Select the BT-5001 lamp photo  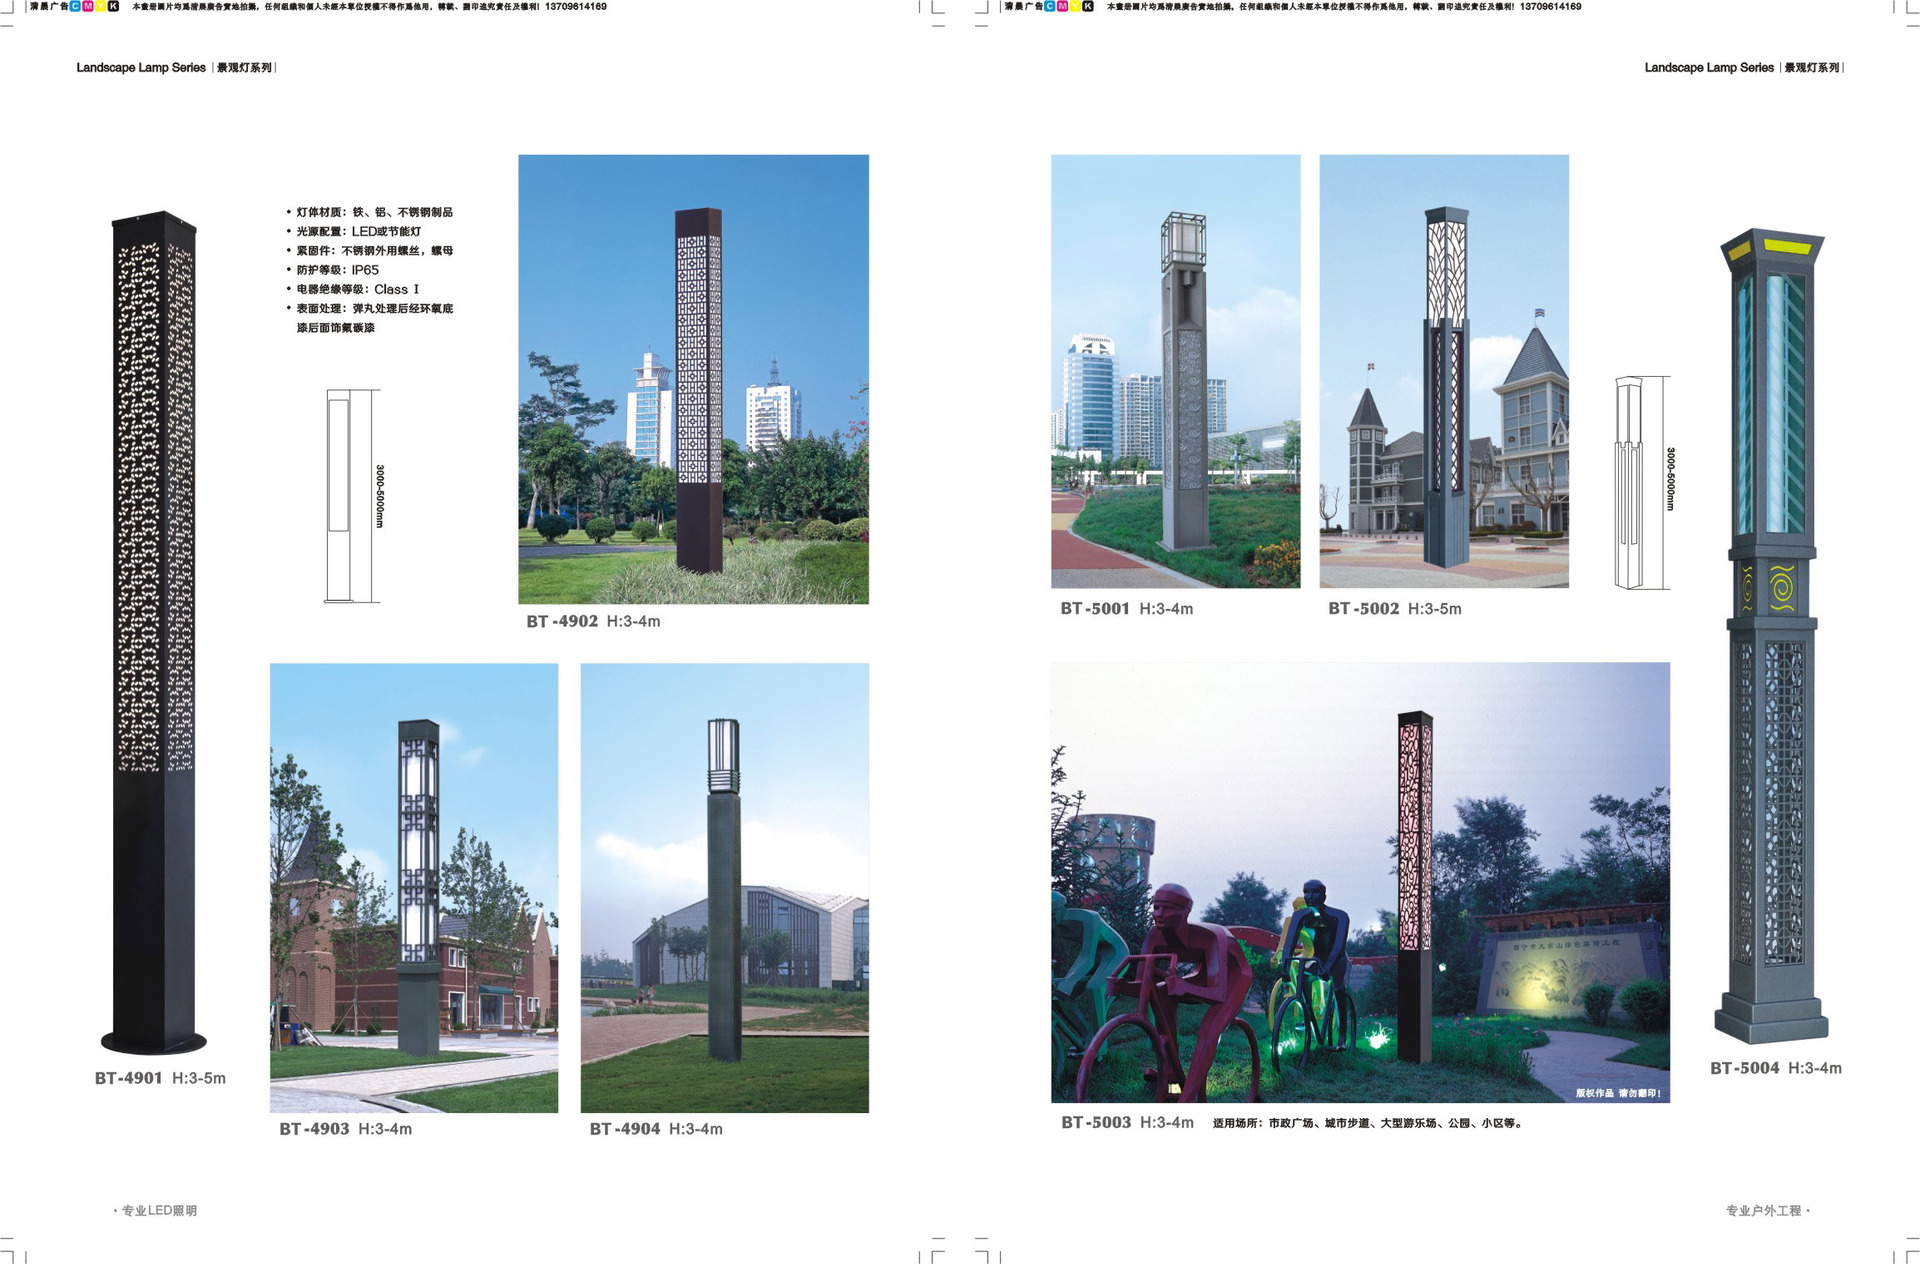tap(1175, 371)
